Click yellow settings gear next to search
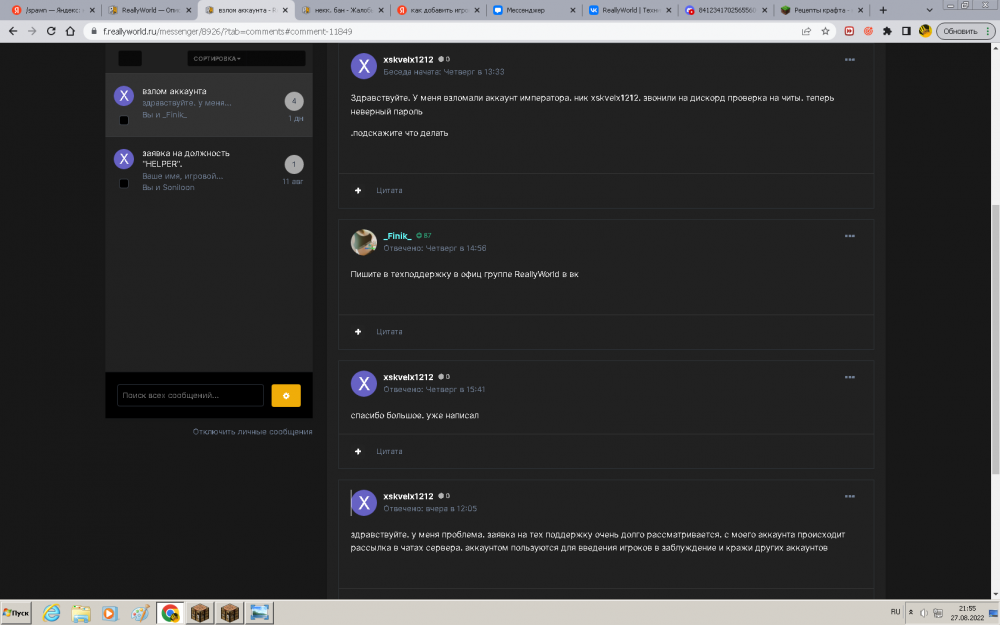Image resolution: width=1000 pixels, height=625 pixels. tap(286, 395)
